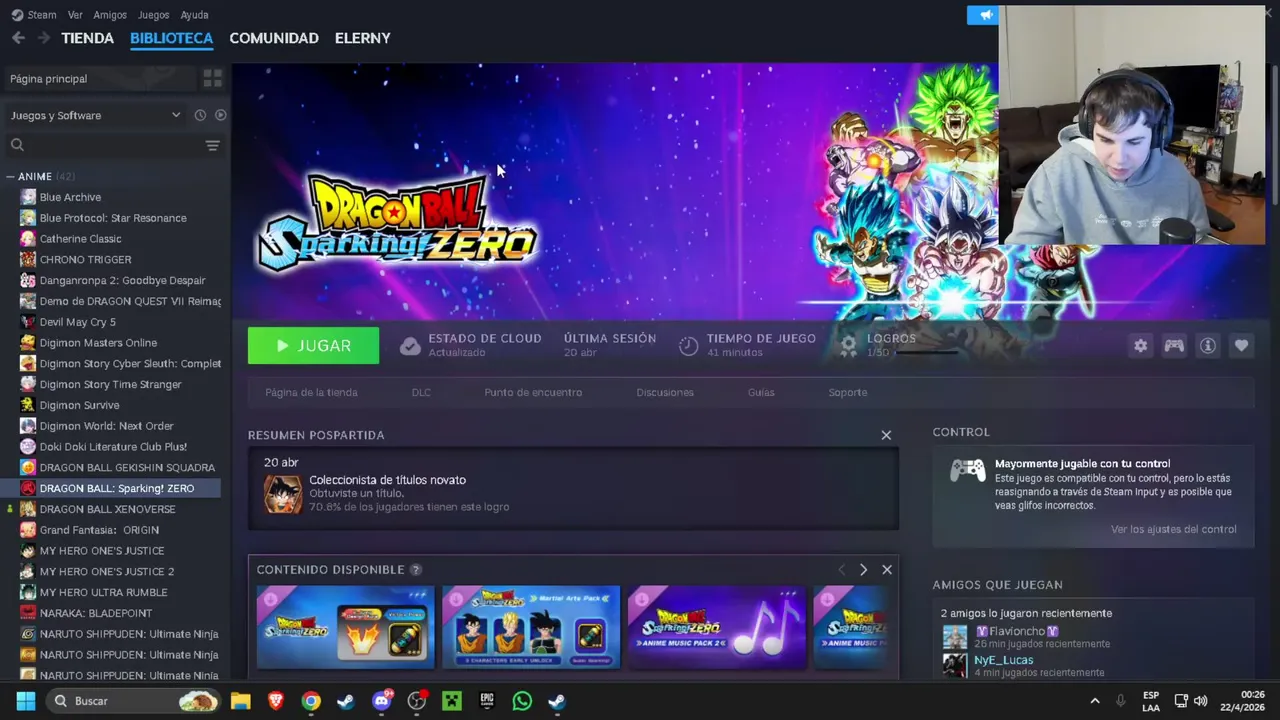This screenshot has width=1280, height=720.
Task: Click the library search input field
Action: click(x=113, y=145)
